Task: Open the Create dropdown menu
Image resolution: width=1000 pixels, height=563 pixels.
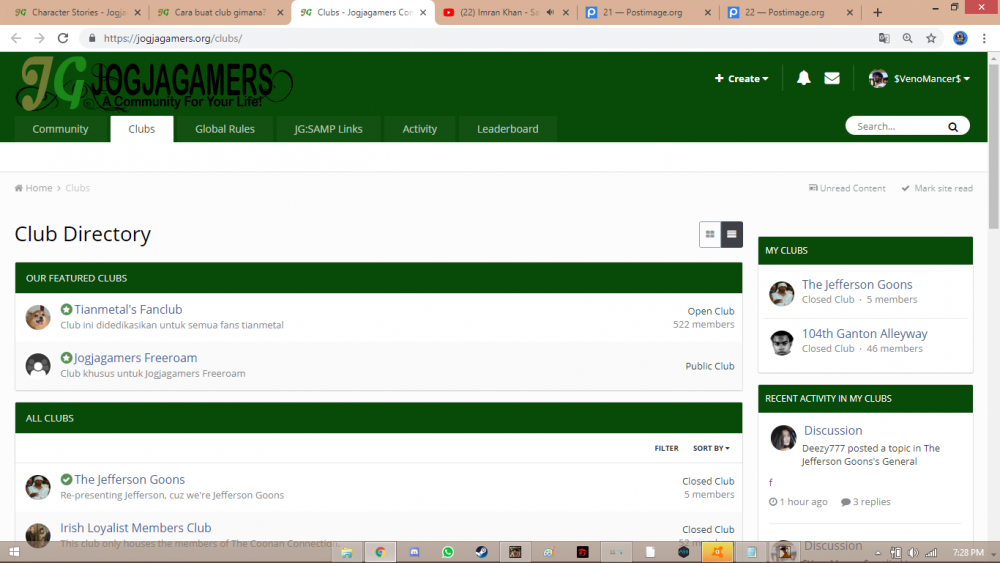Action: point(741,78)
